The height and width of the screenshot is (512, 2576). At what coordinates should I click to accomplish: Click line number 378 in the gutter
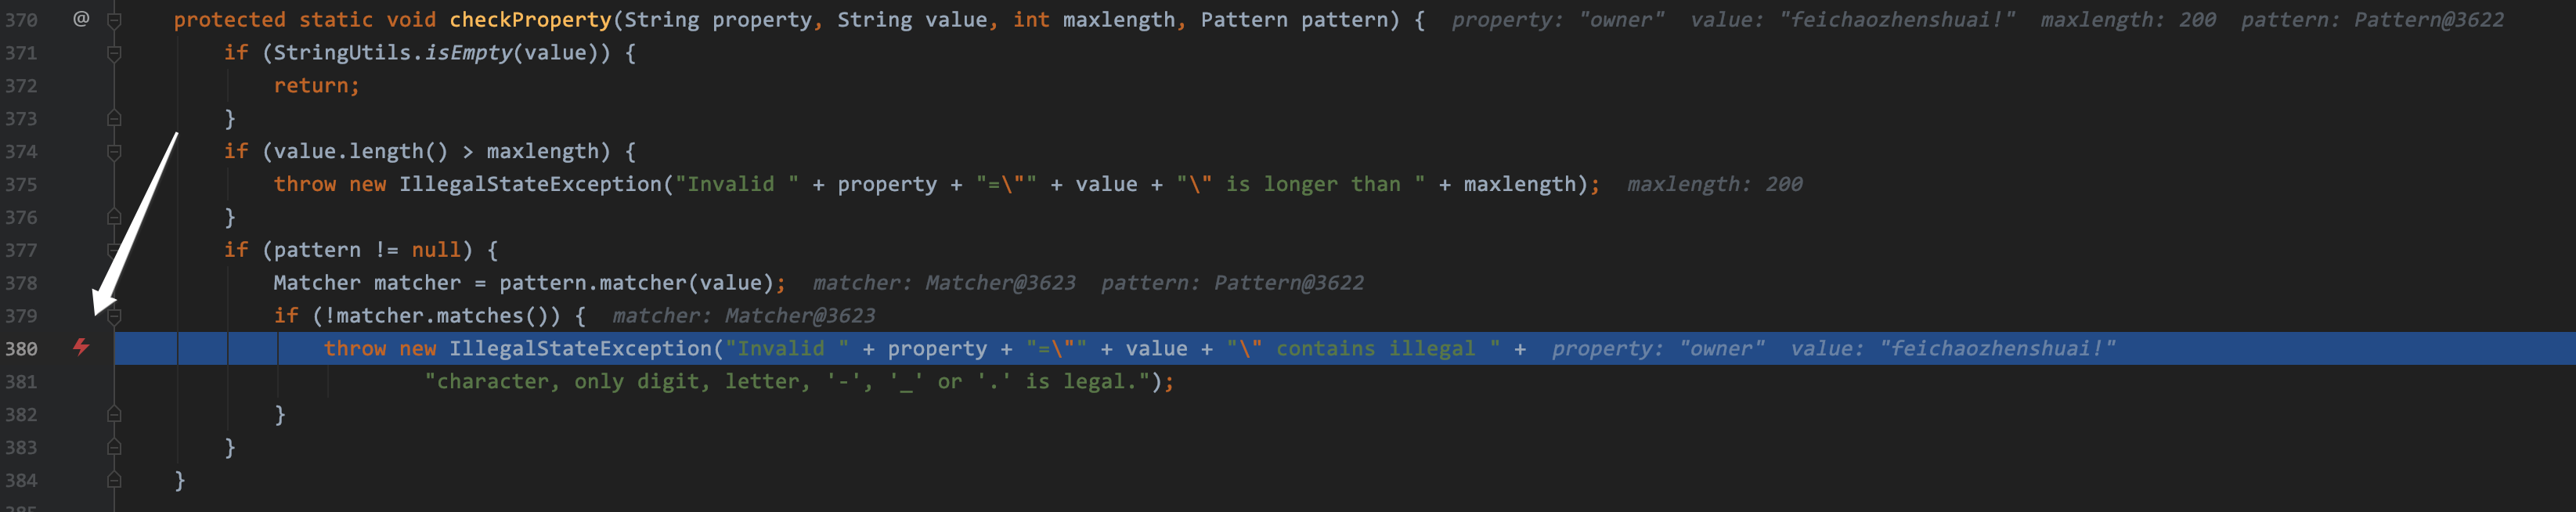(x=21, y=283)
